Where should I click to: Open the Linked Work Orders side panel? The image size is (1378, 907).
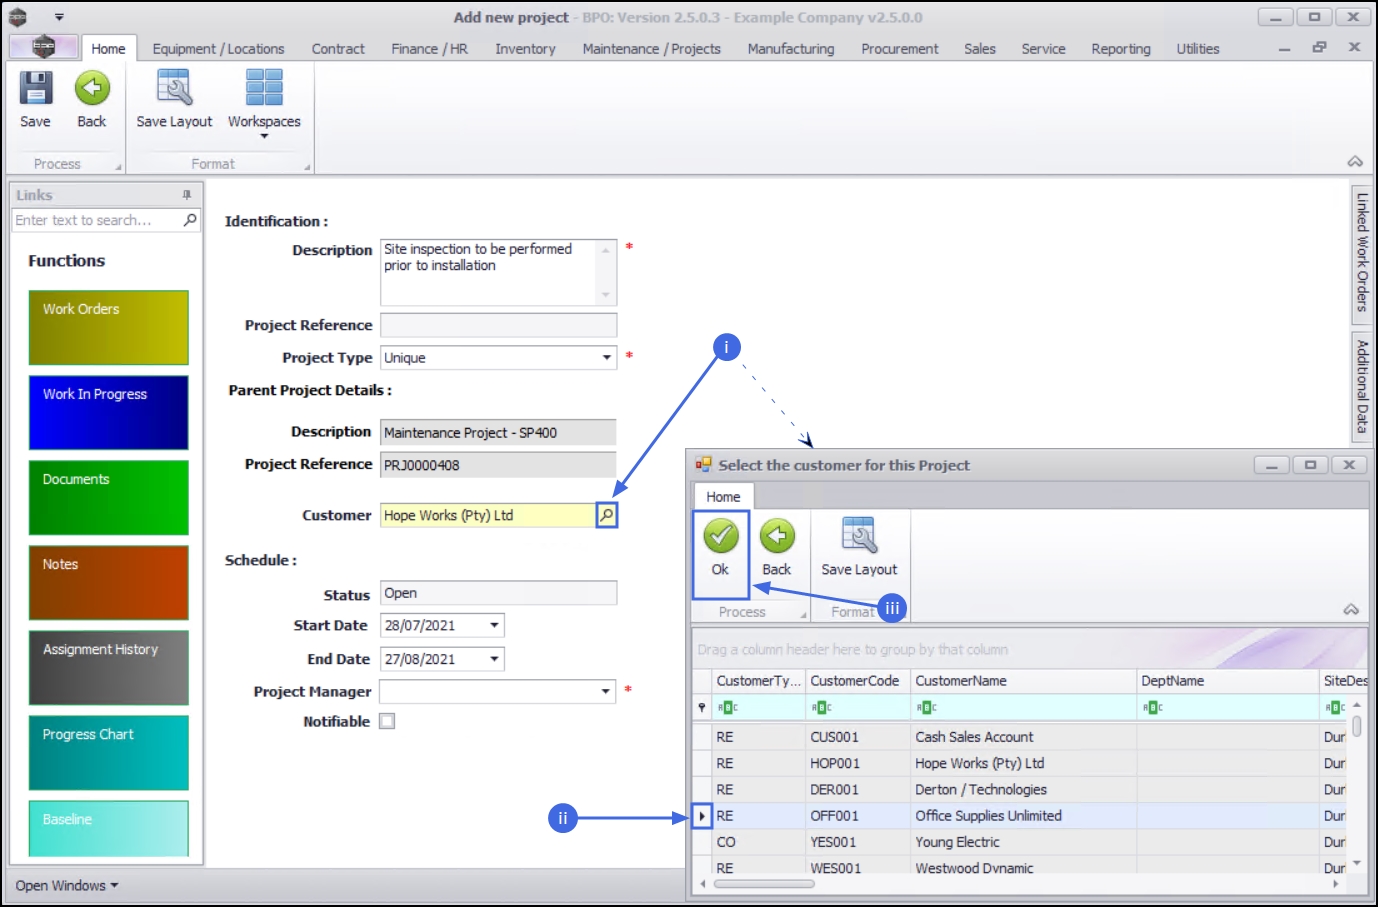[x=1361, y=252]
